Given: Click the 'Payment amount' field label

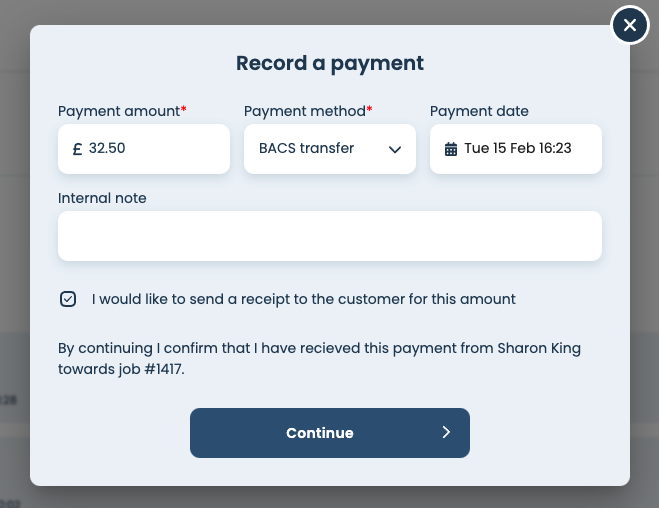Looking at the screenshot, I should (119, 111).
